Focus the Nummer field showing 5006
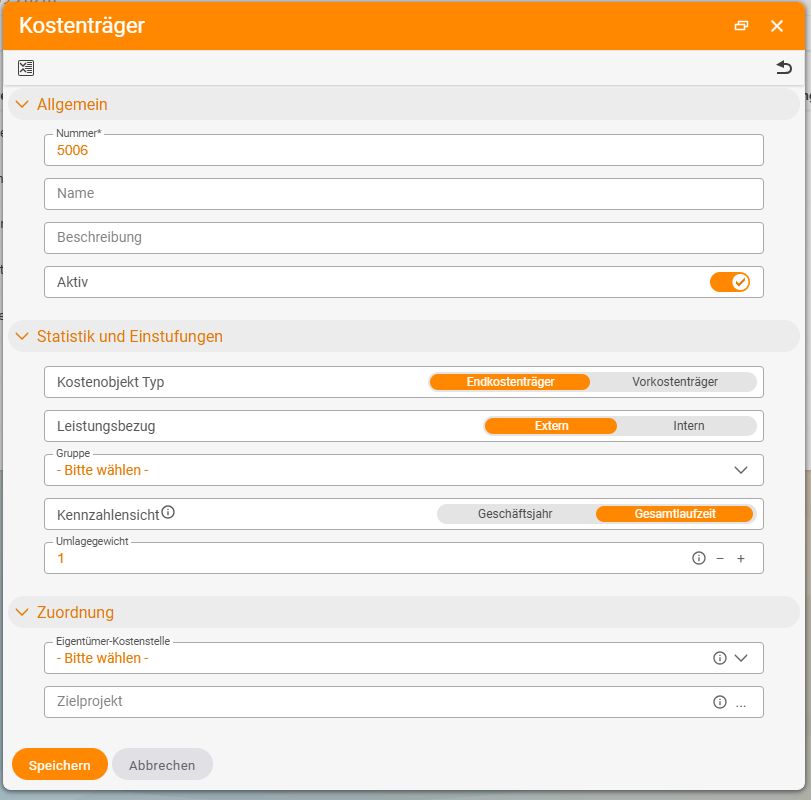811x800 pixels. click(404, 150)
